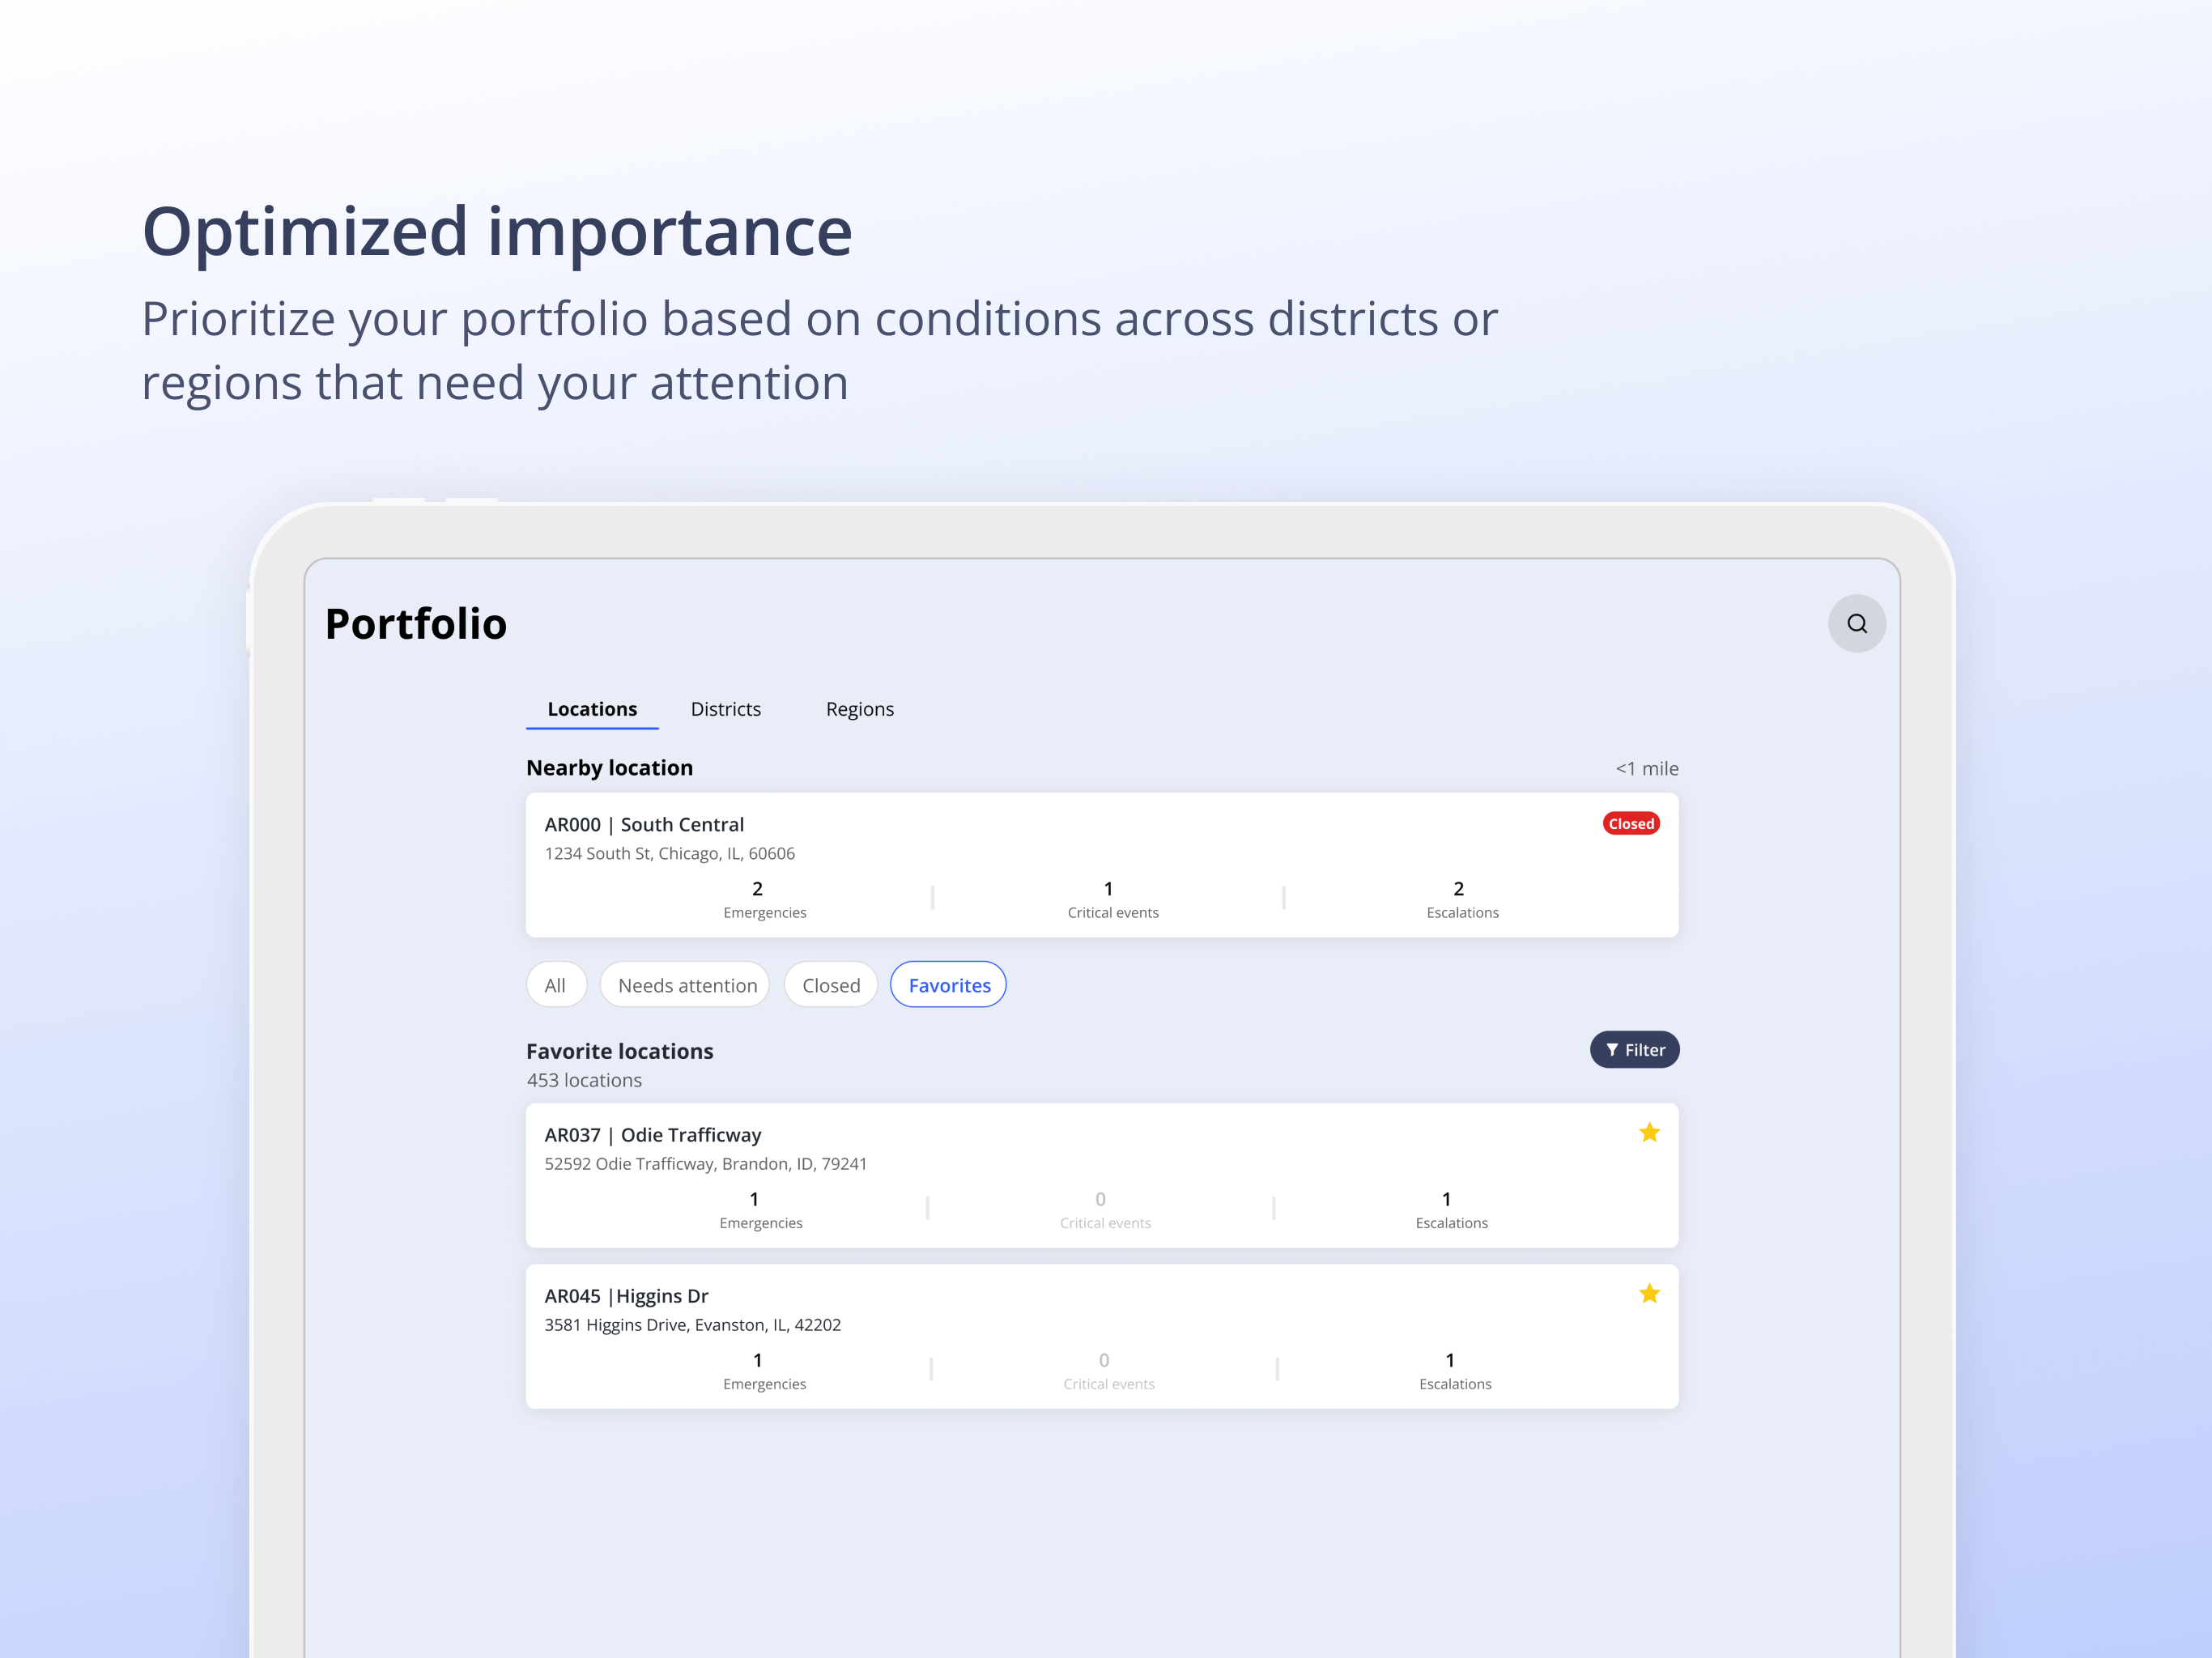Open the Filter options
This screenshot has height=1658, width=2212.
pos(1634,1049)
